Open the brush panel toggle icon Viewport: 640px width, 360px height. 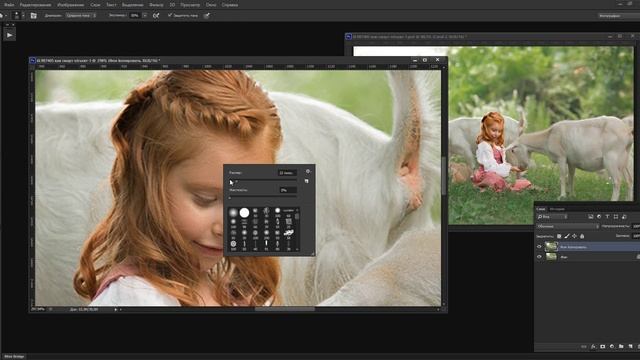pos(33,16)
